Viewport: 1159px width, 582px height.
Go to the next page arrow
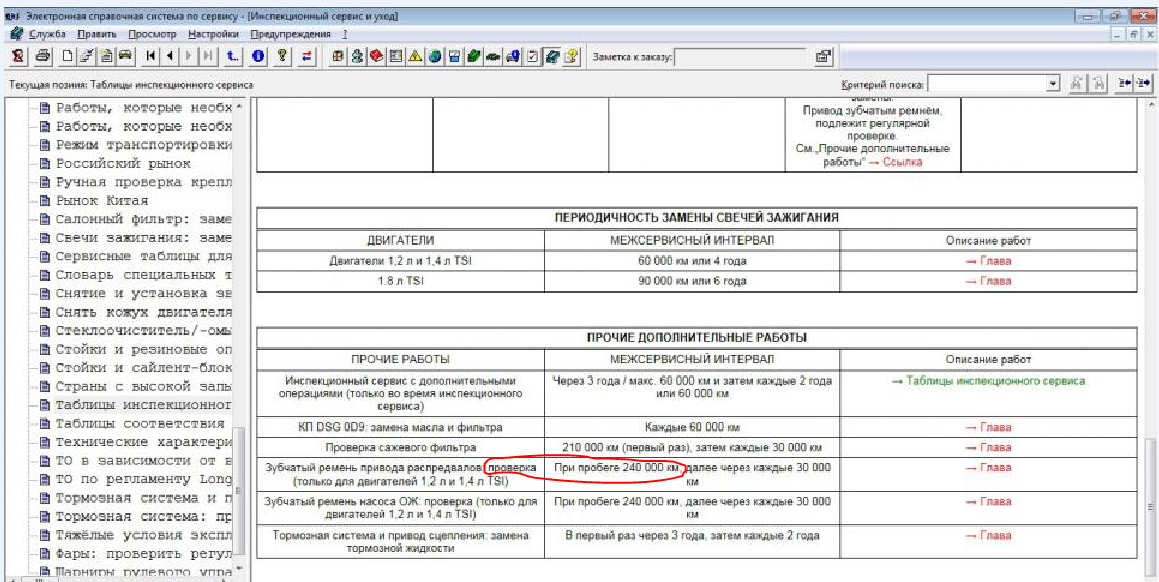(189, 57)
